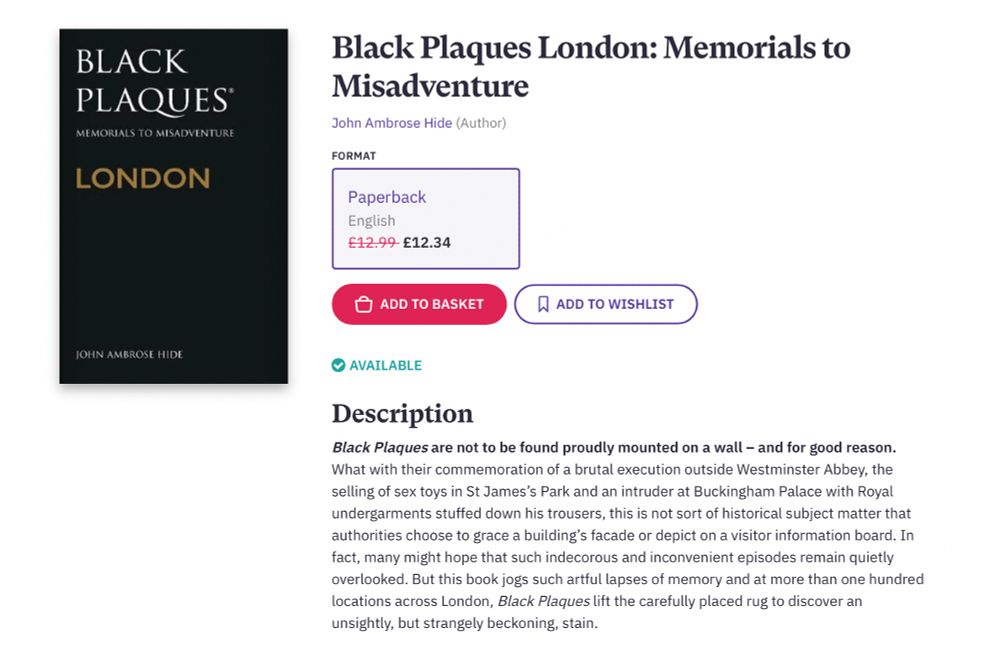Click the discounted price £12.34
Image resolution: width=1000 pixels, height=655 pixels.
(x=424, y=242)
